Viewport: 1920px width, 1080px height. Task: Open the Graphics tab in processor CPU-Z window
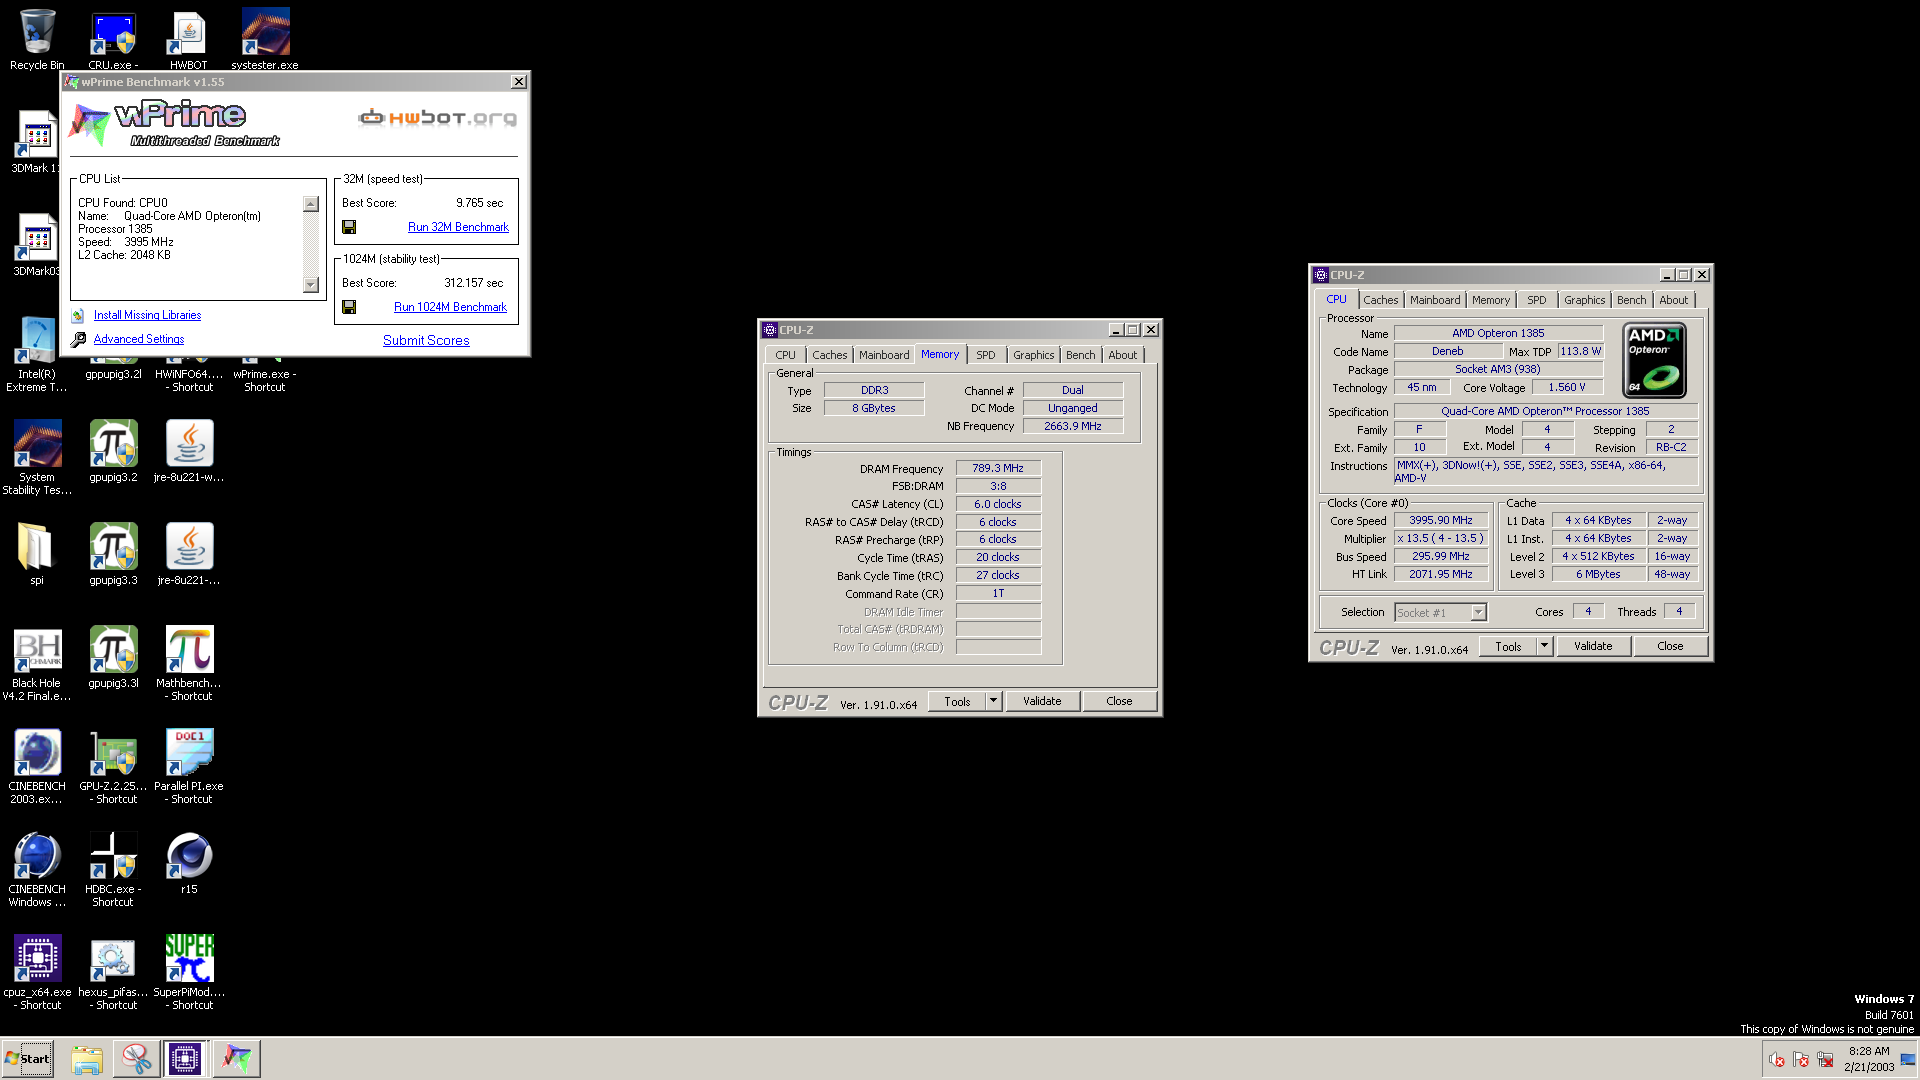(1584, 300)
